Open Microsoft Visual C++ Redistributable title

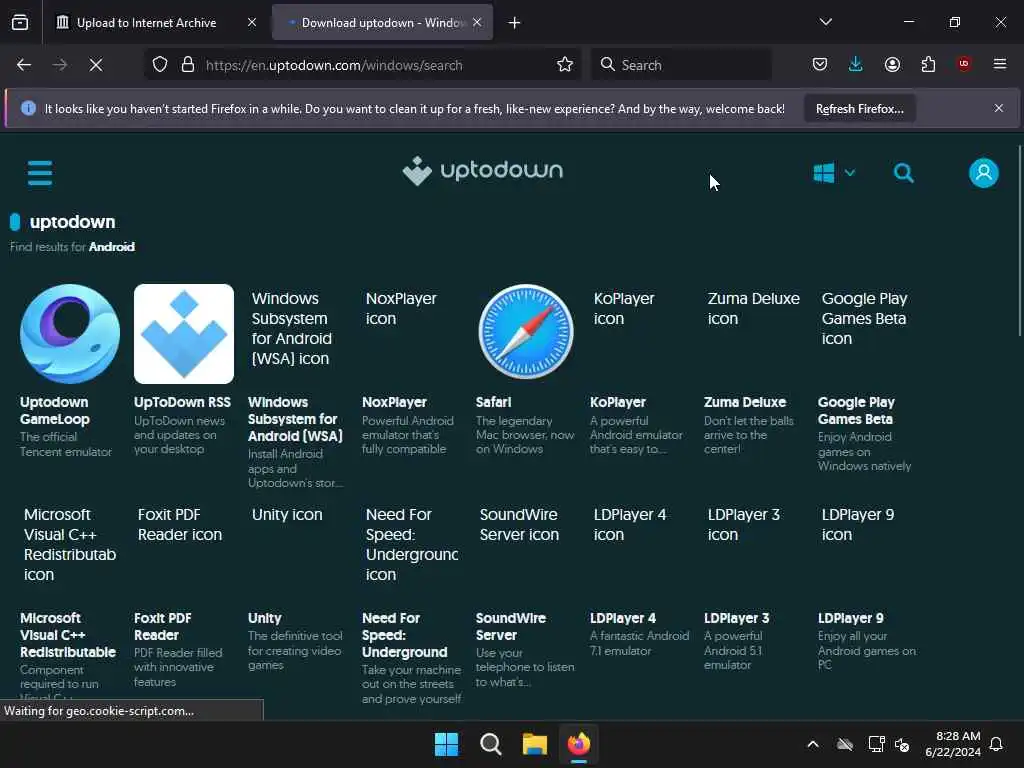[x=68, y=635]
